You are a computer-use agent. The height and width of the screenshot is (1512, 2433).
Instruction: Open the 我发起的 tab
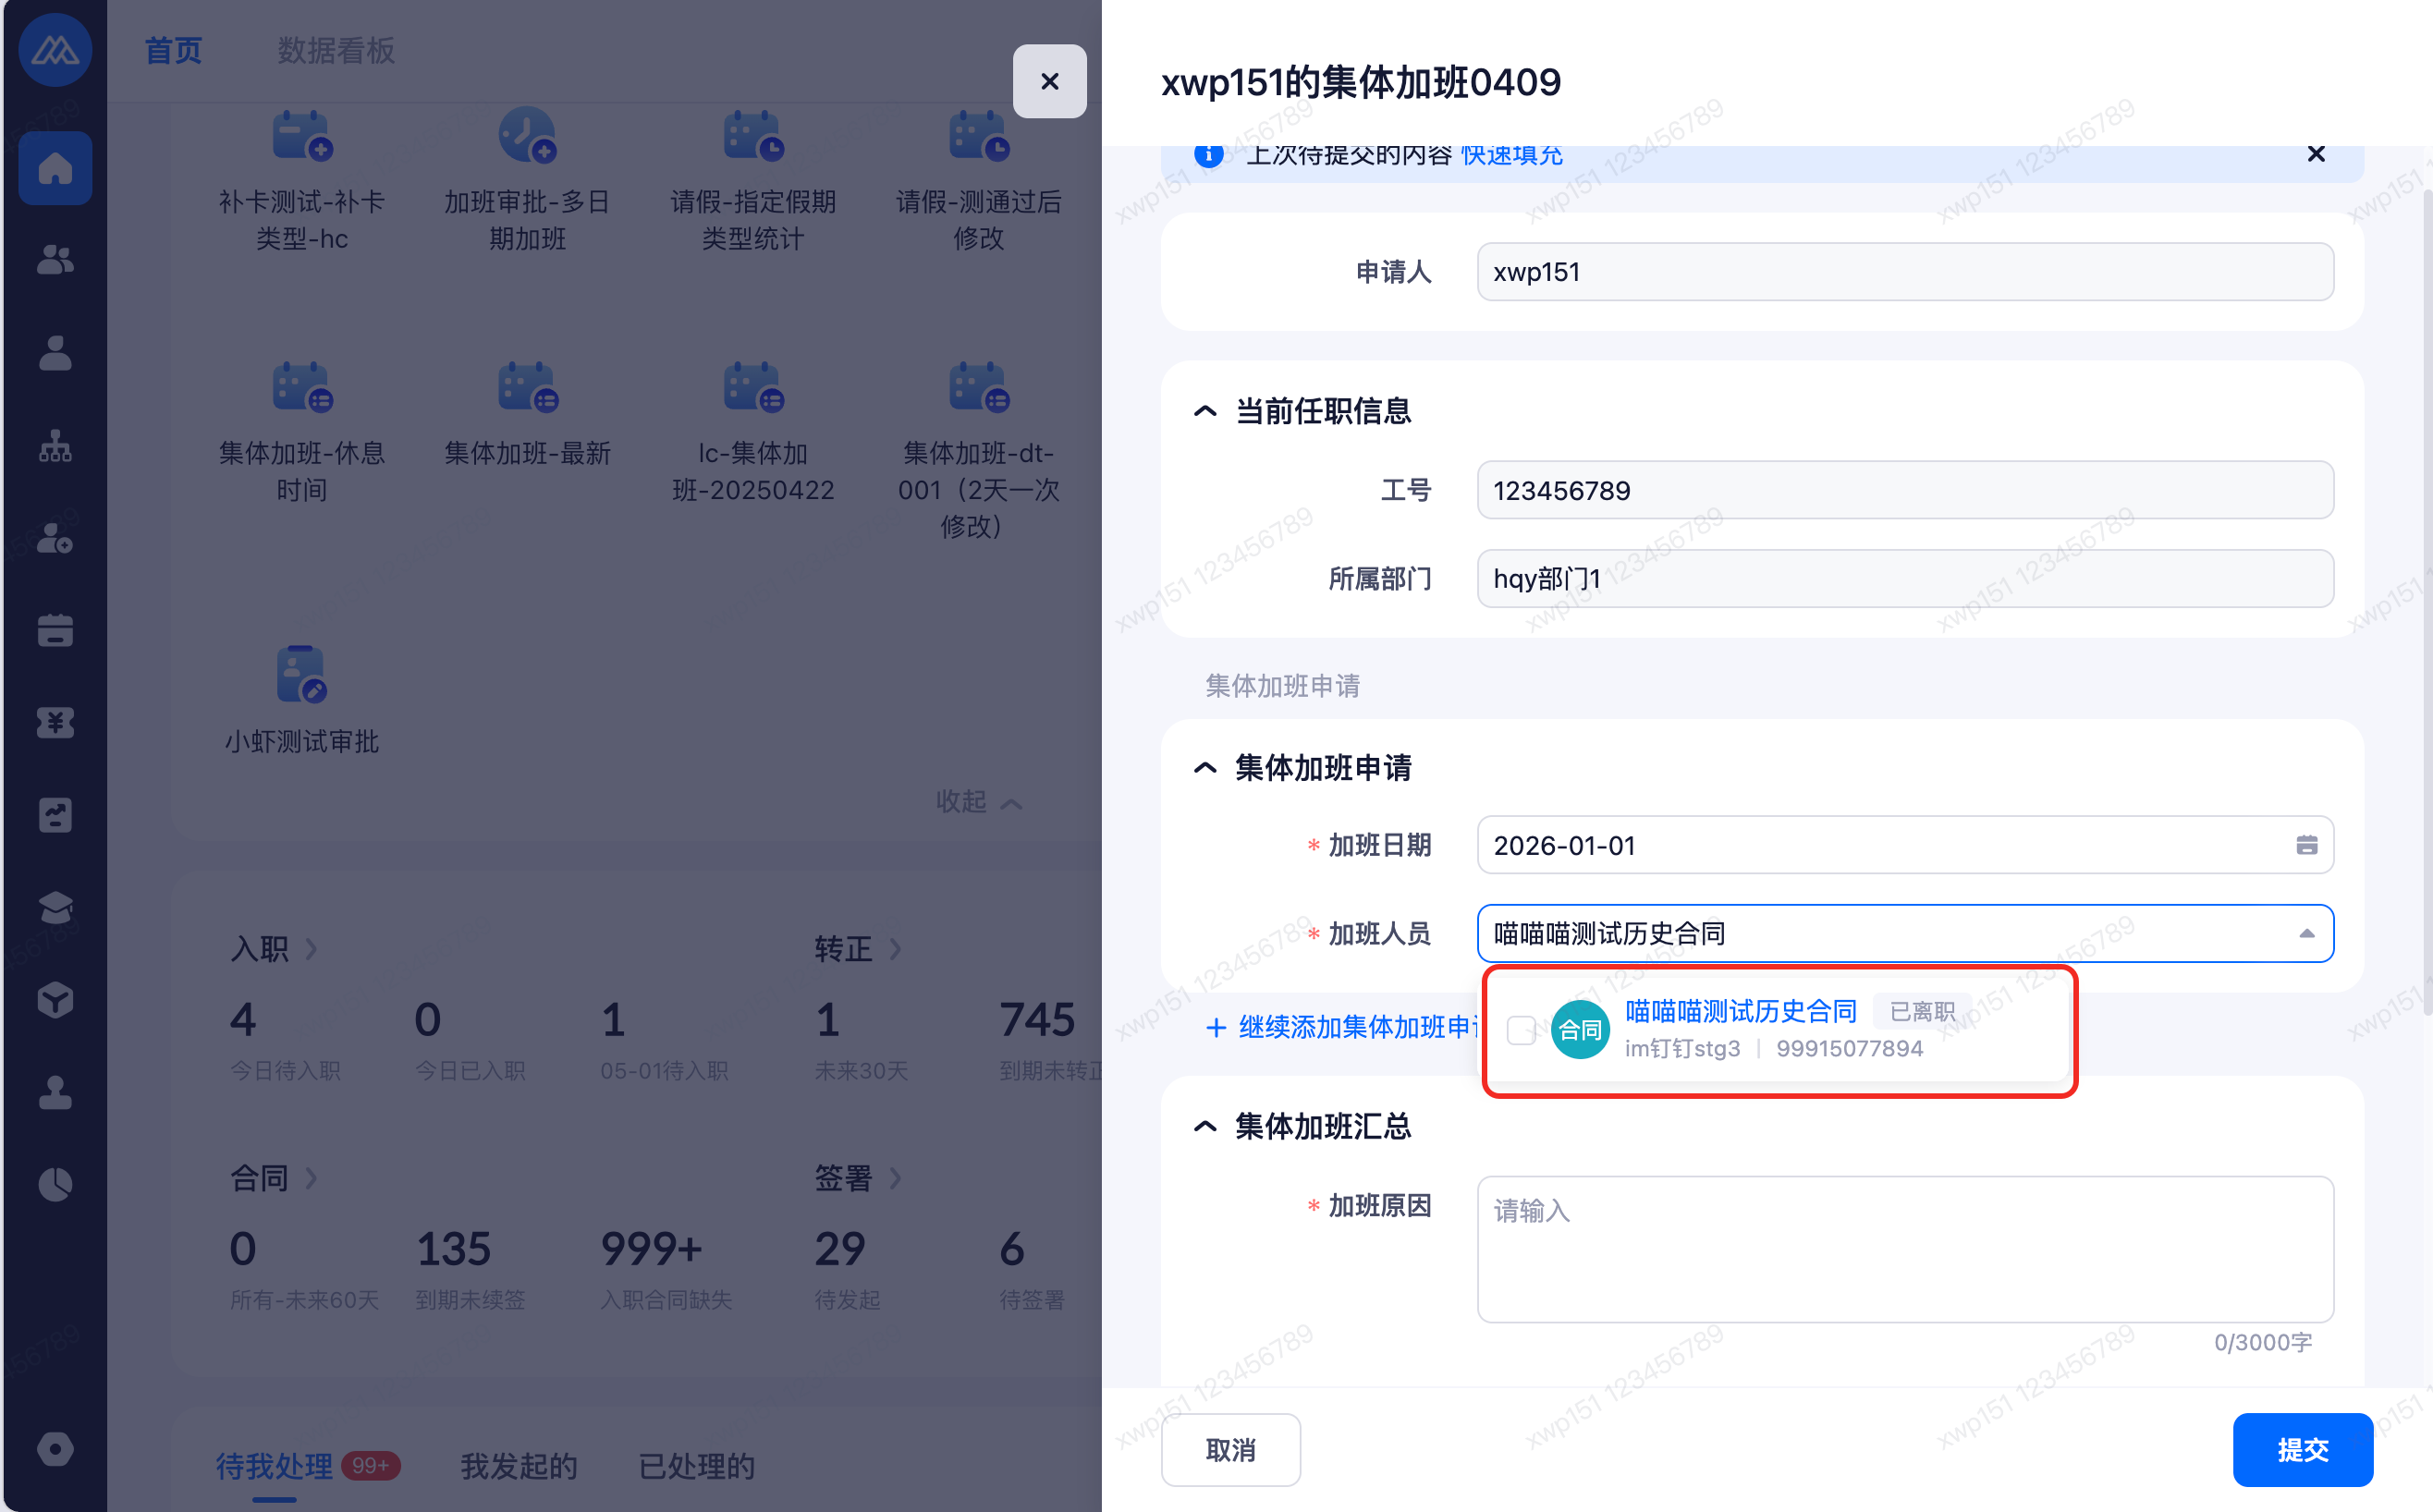[x=519, y=1466]
